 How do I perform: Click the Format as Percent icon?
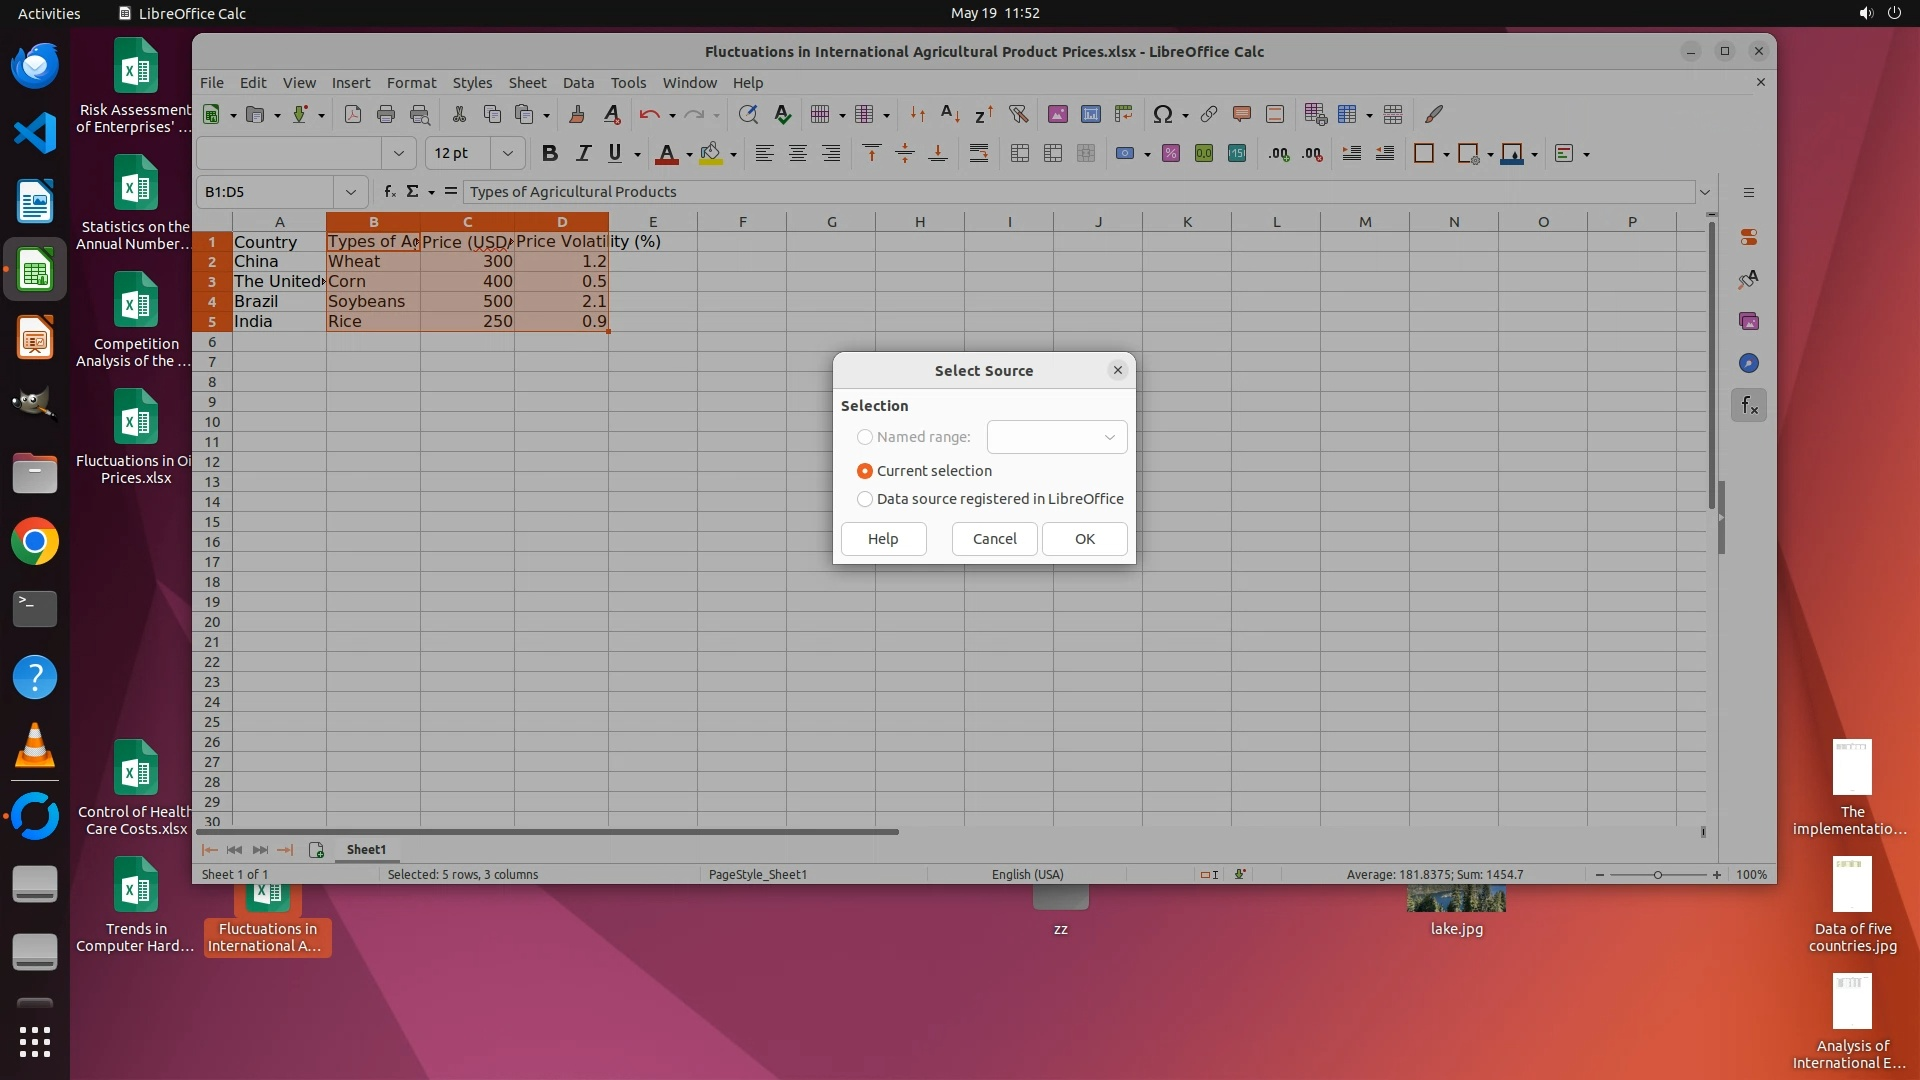pos(1171,153)
